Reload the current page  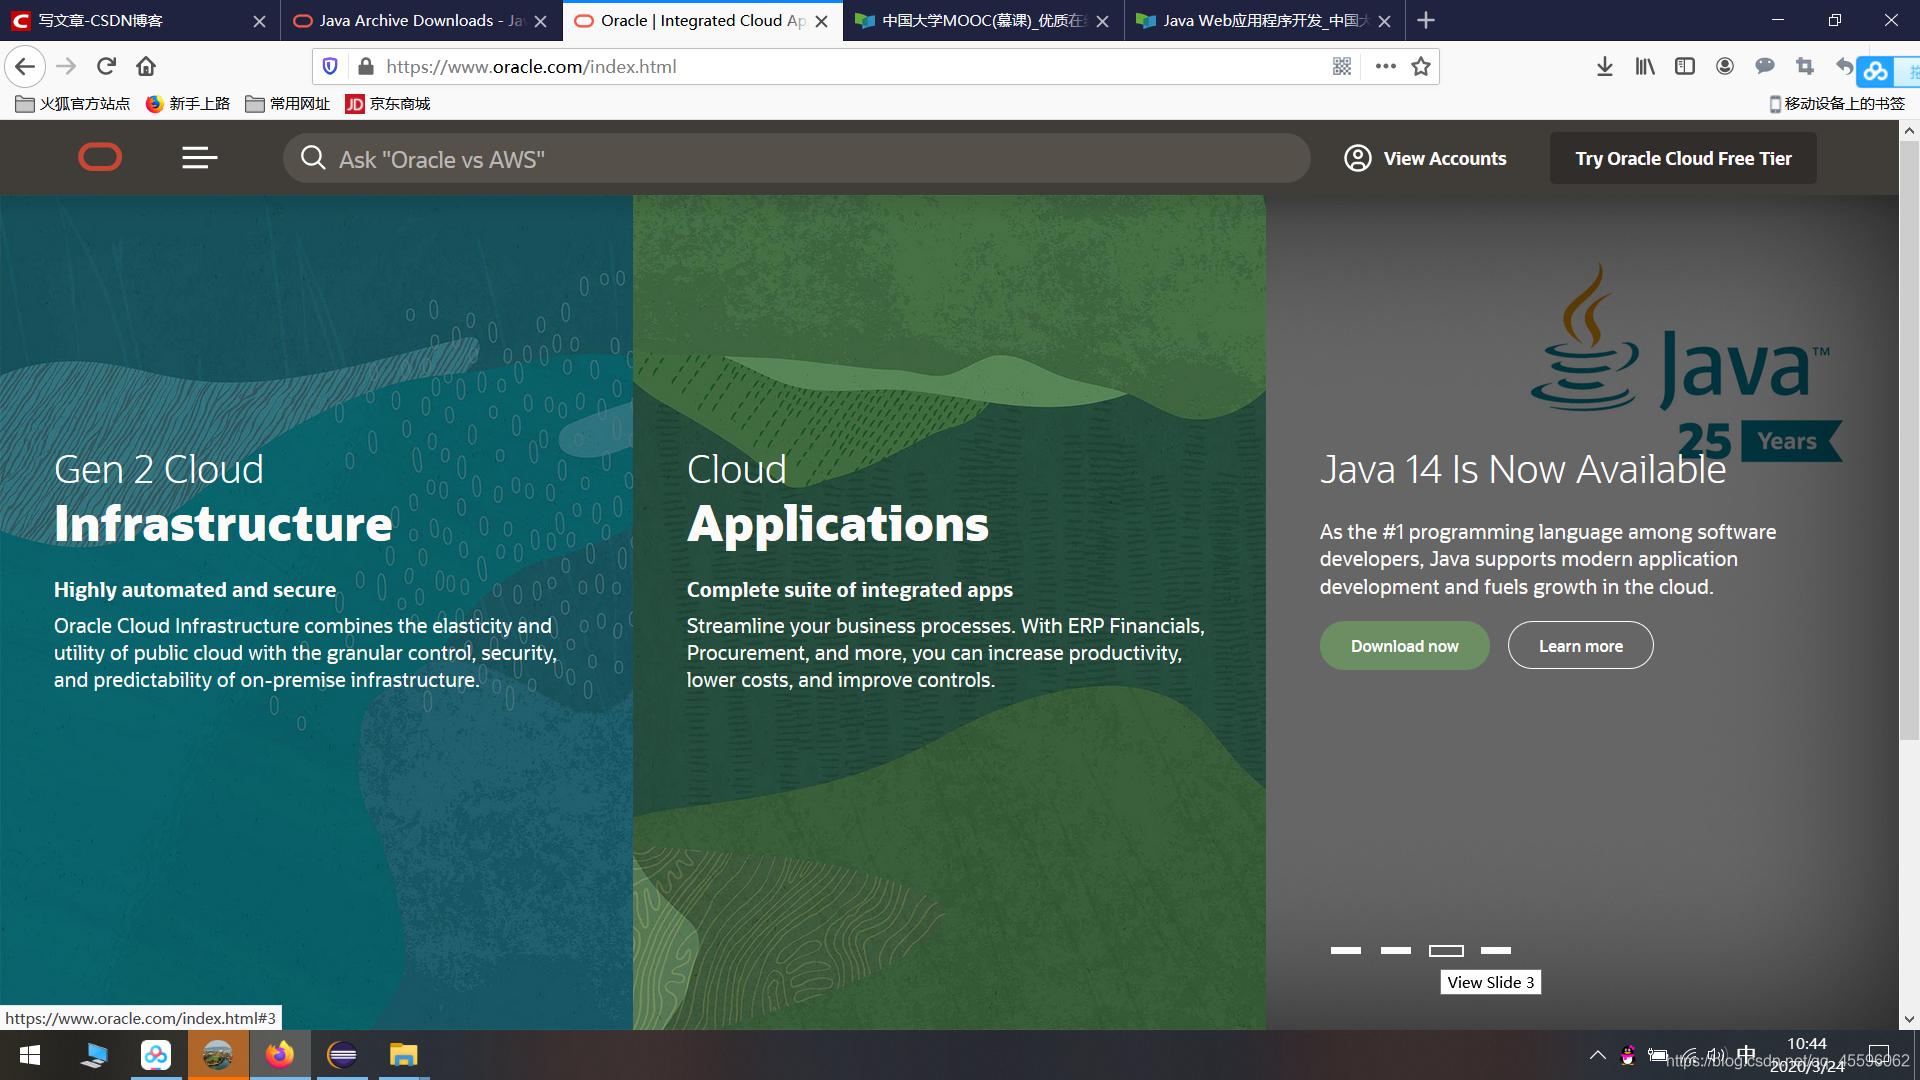point(106,67)
